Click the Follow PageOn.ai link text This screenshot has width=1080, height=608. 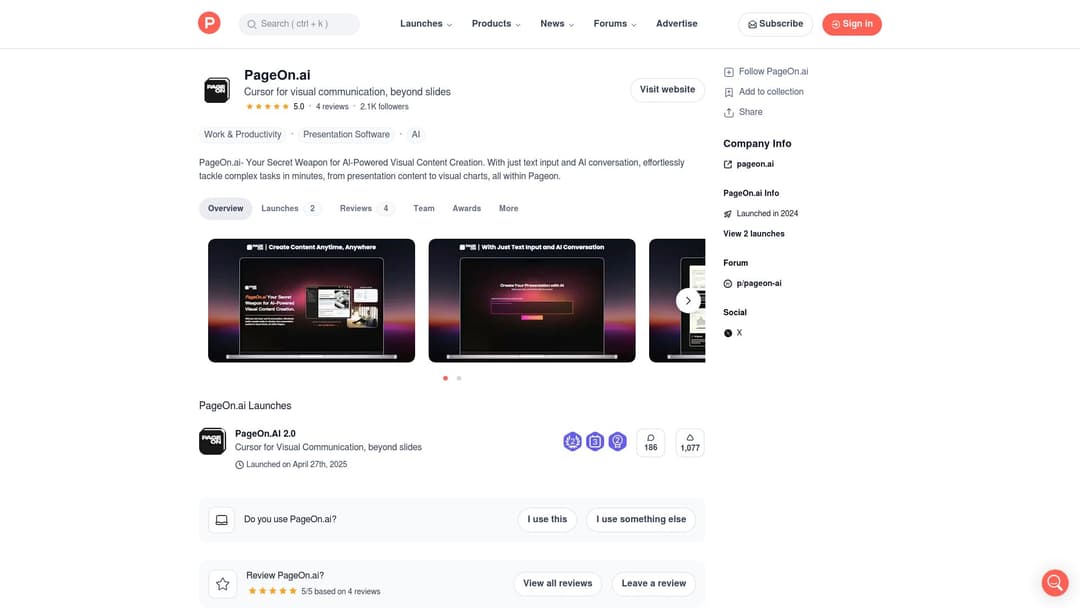773,72
